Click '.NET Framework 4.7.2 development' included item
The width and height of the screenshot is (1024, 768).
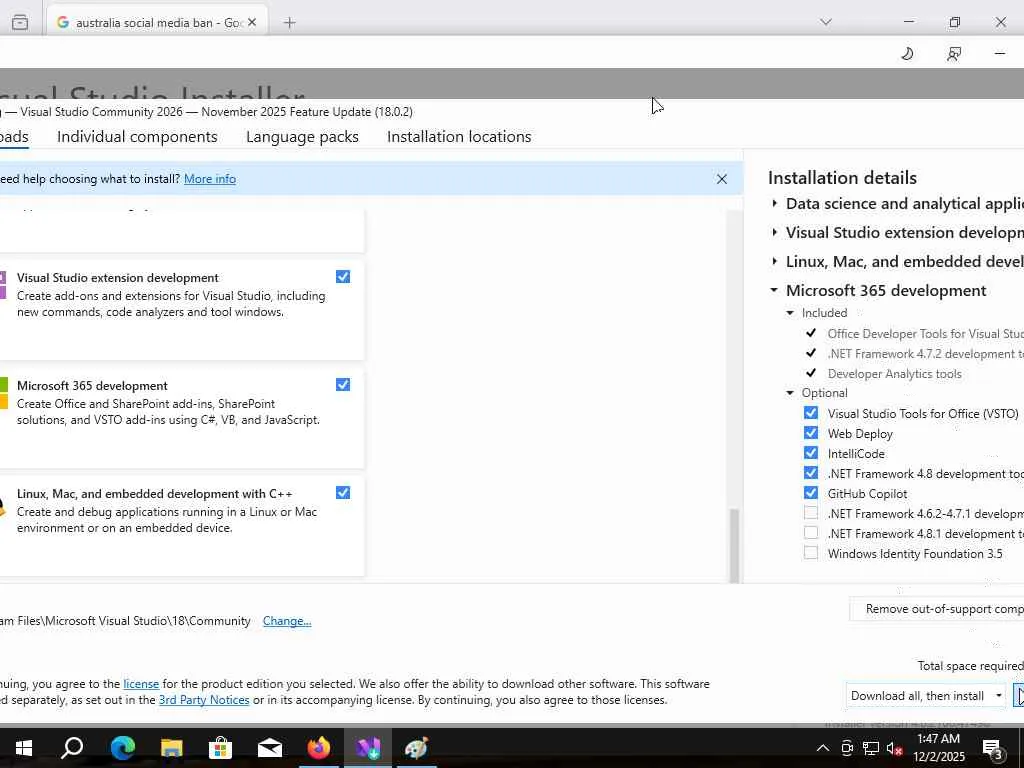pyautogui.click(x=925, y=353)
